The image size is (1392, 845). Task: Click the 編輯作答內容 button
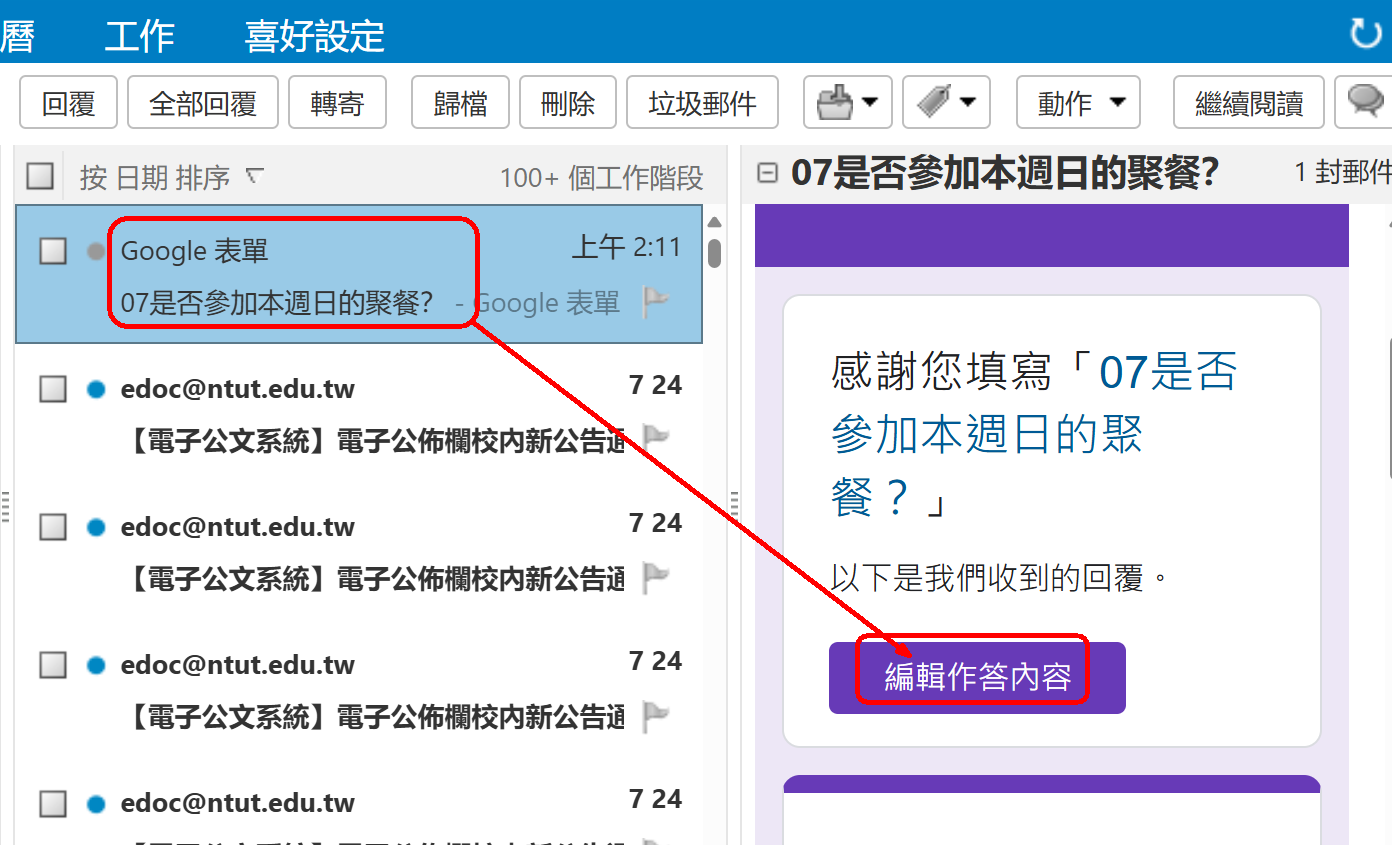(x=976, y=677)
